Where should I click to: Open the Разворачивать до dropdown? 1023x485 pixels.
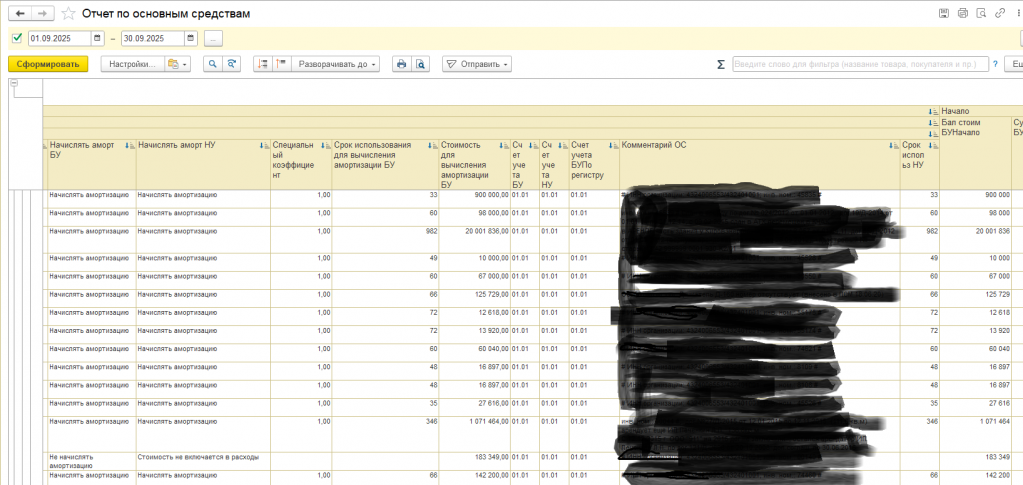point(335,64)
